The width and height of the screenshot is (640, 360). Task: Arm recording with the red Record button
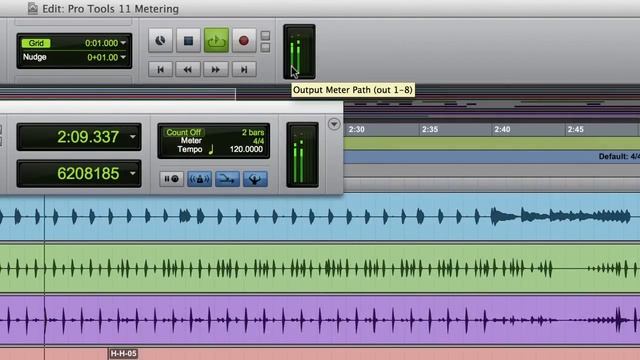point(244,40)
